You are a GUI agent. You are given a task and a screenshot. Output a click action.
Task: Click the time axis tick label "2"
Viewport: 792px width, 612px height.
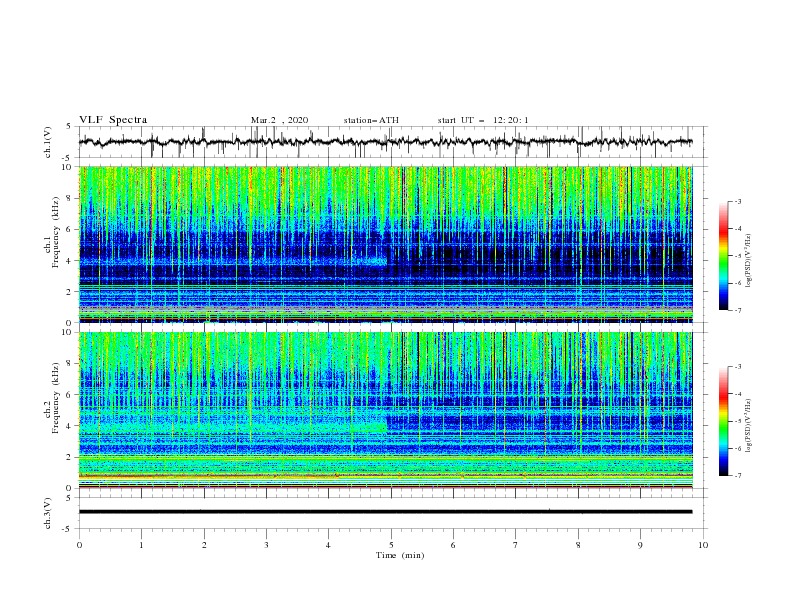pyautogui.click(x=204, y=545)
